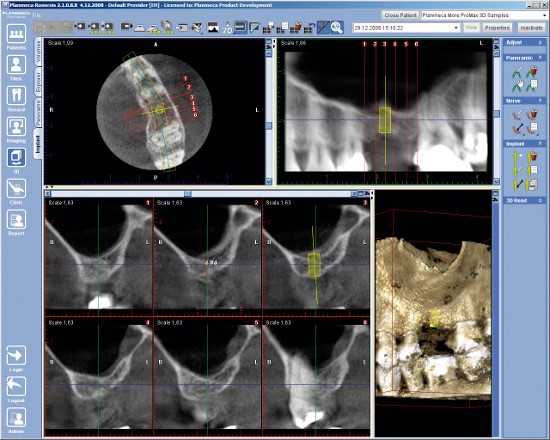Click the Properties button

pos(497,28)
